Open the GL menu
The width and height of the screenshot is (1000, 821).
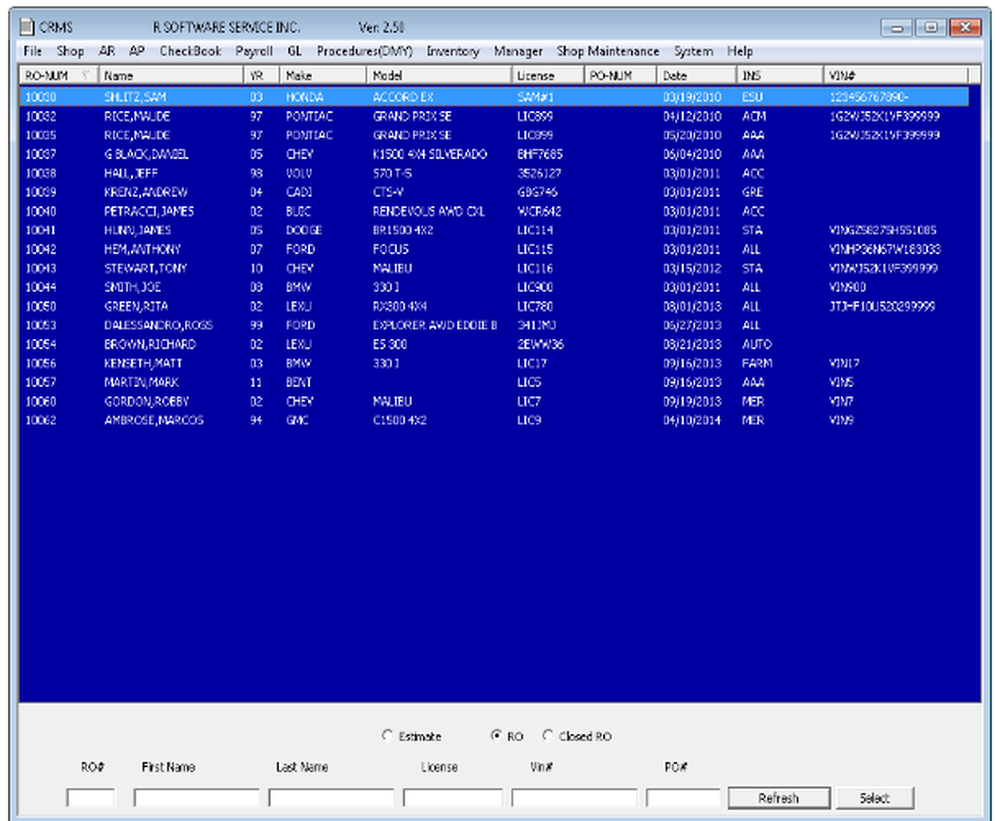[294, 51]
